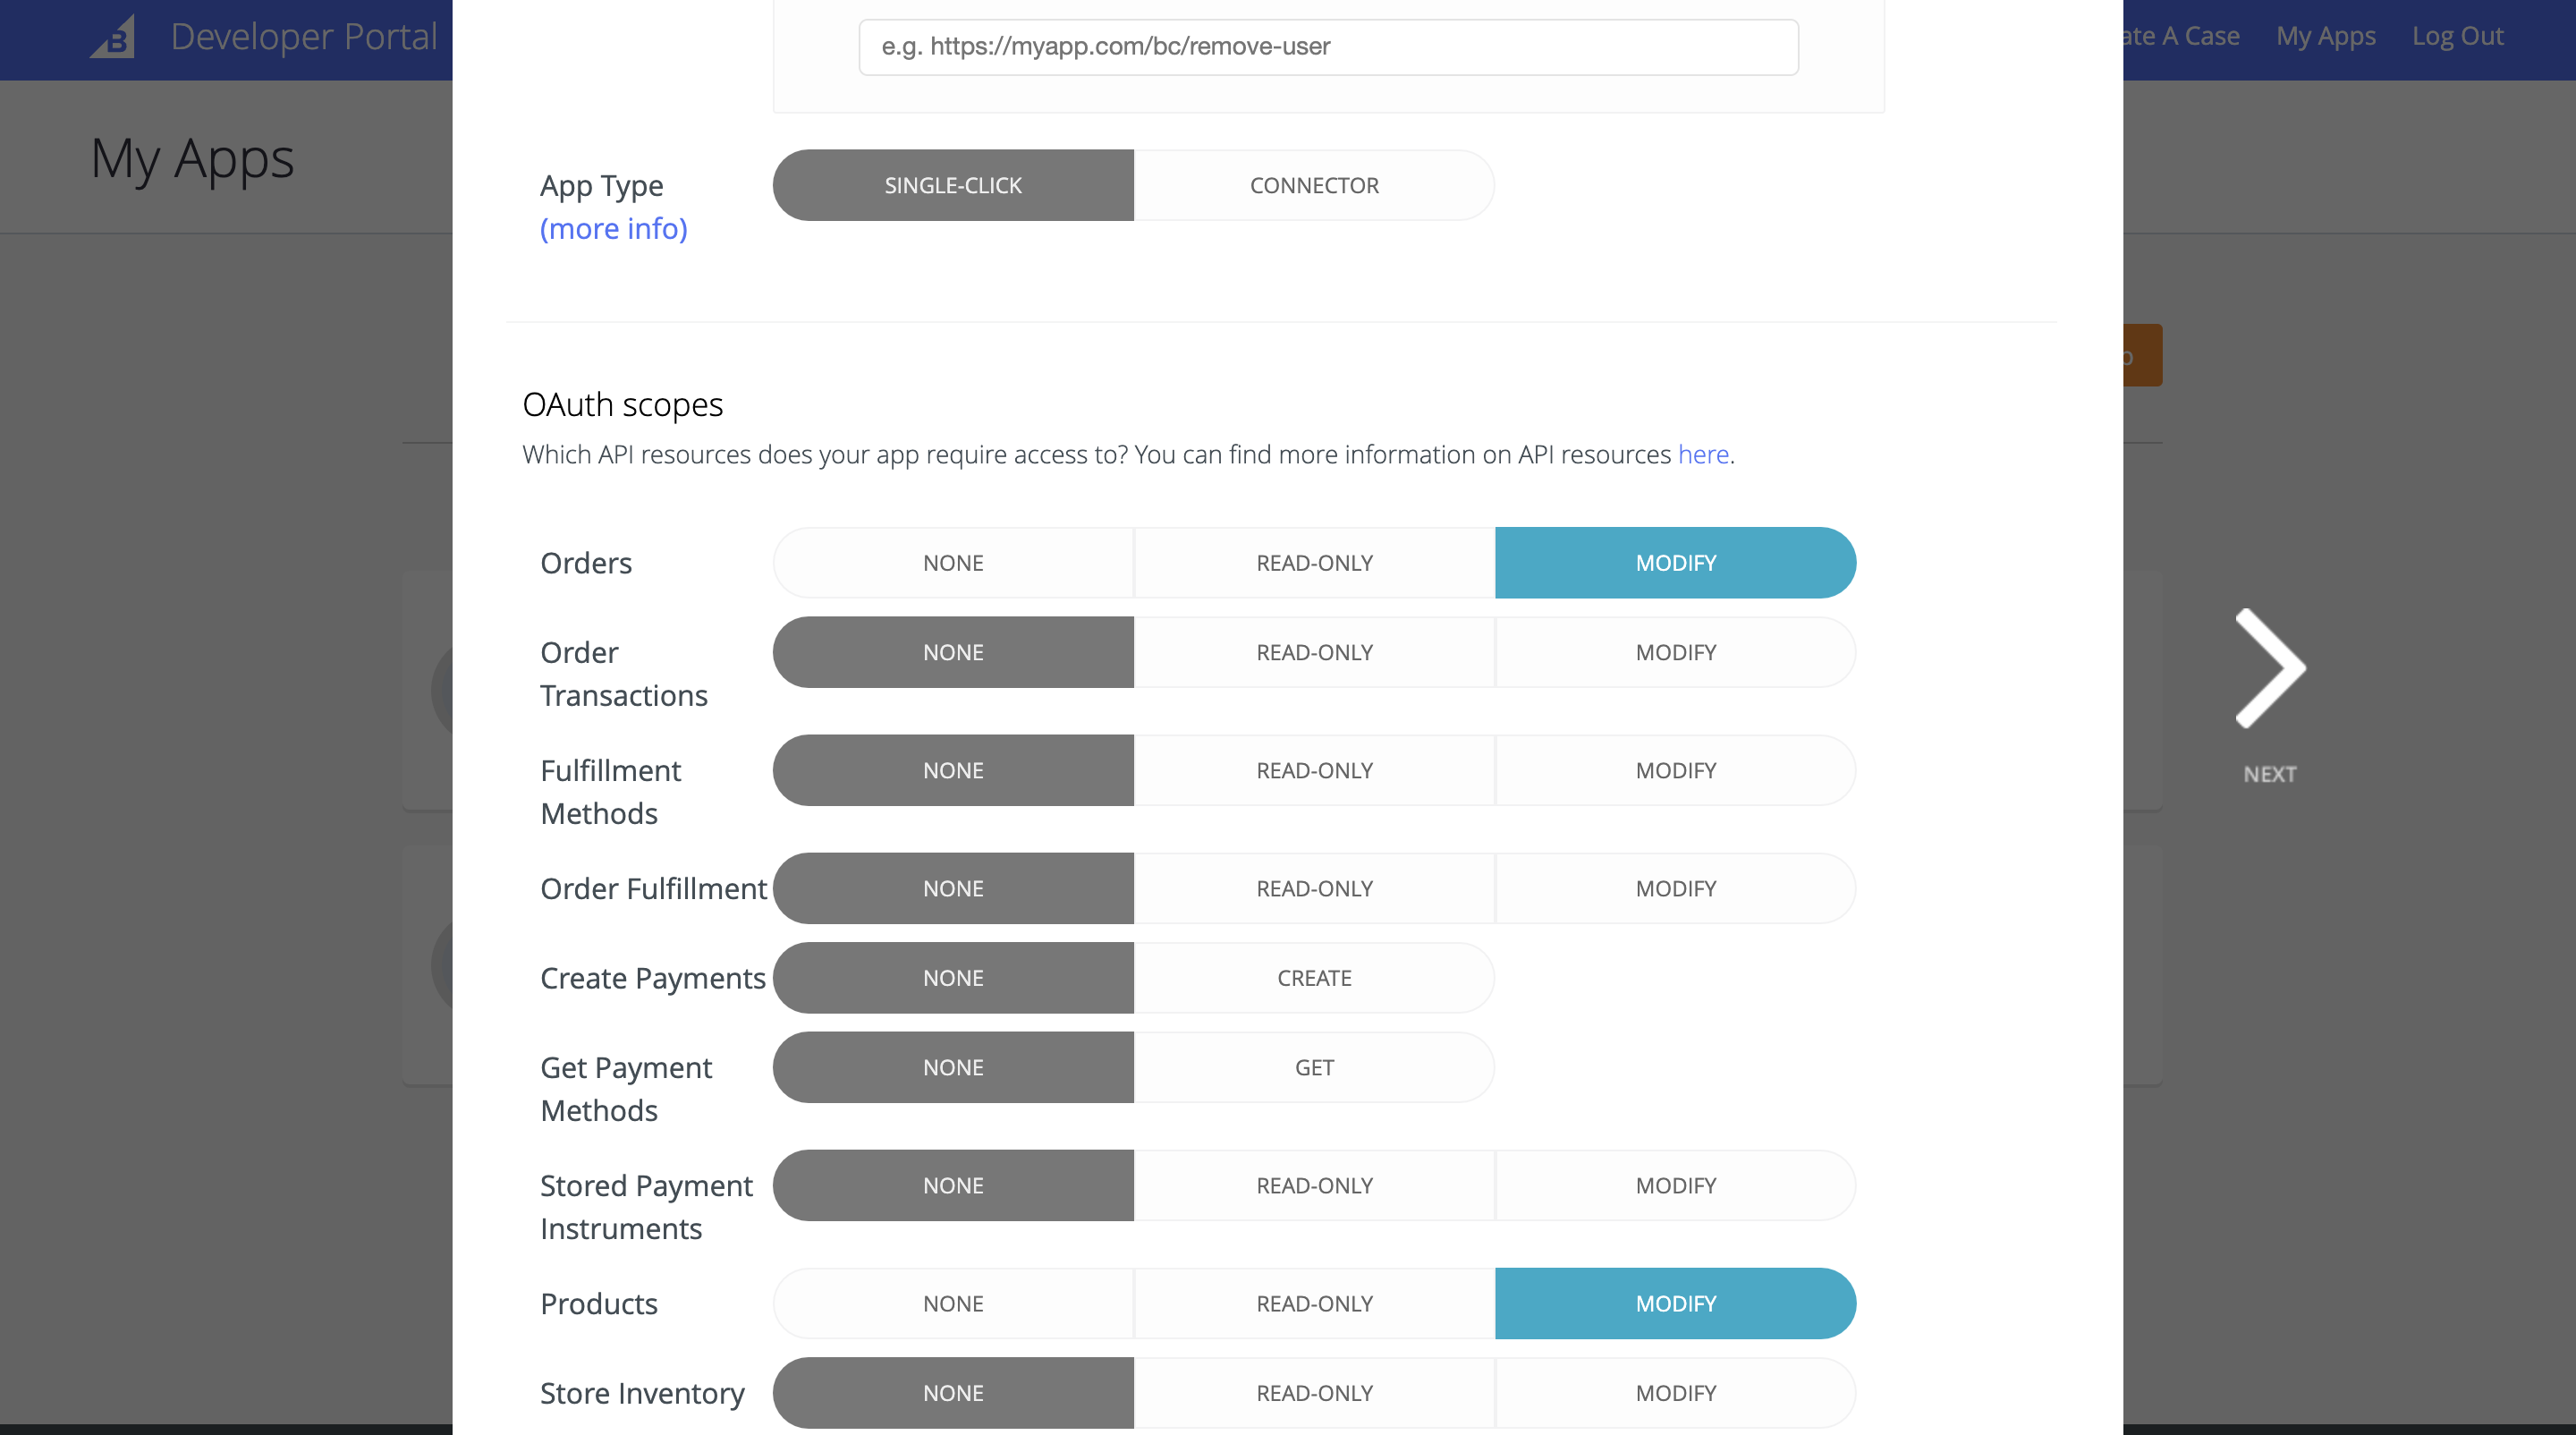Open My Apps from the top navigation

tap(2325, 36)
